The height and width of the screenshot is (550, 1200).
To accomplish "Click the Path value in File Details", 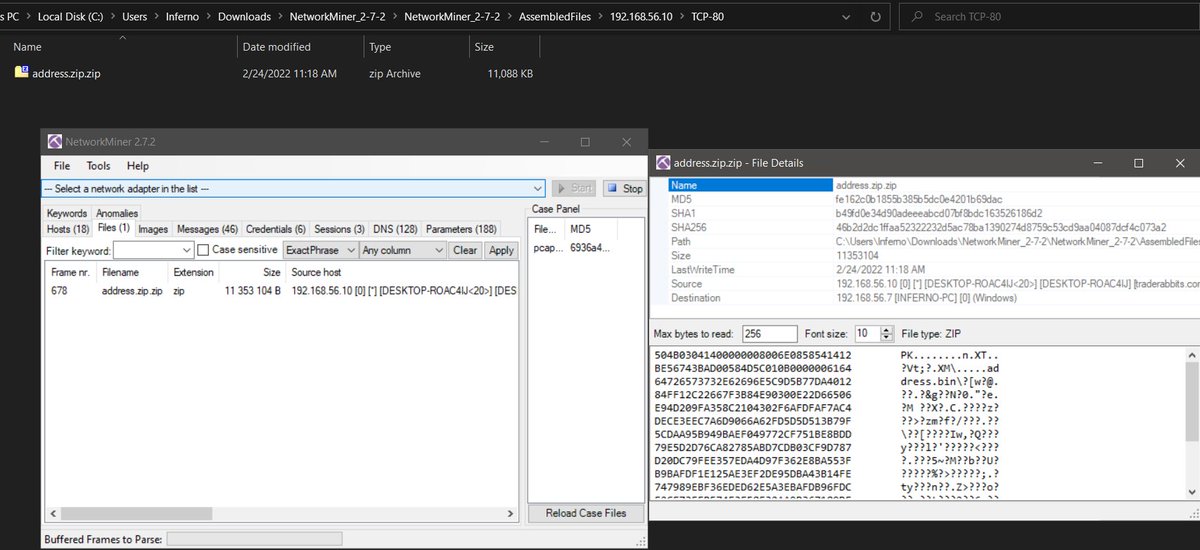I will coord(1016,241).
